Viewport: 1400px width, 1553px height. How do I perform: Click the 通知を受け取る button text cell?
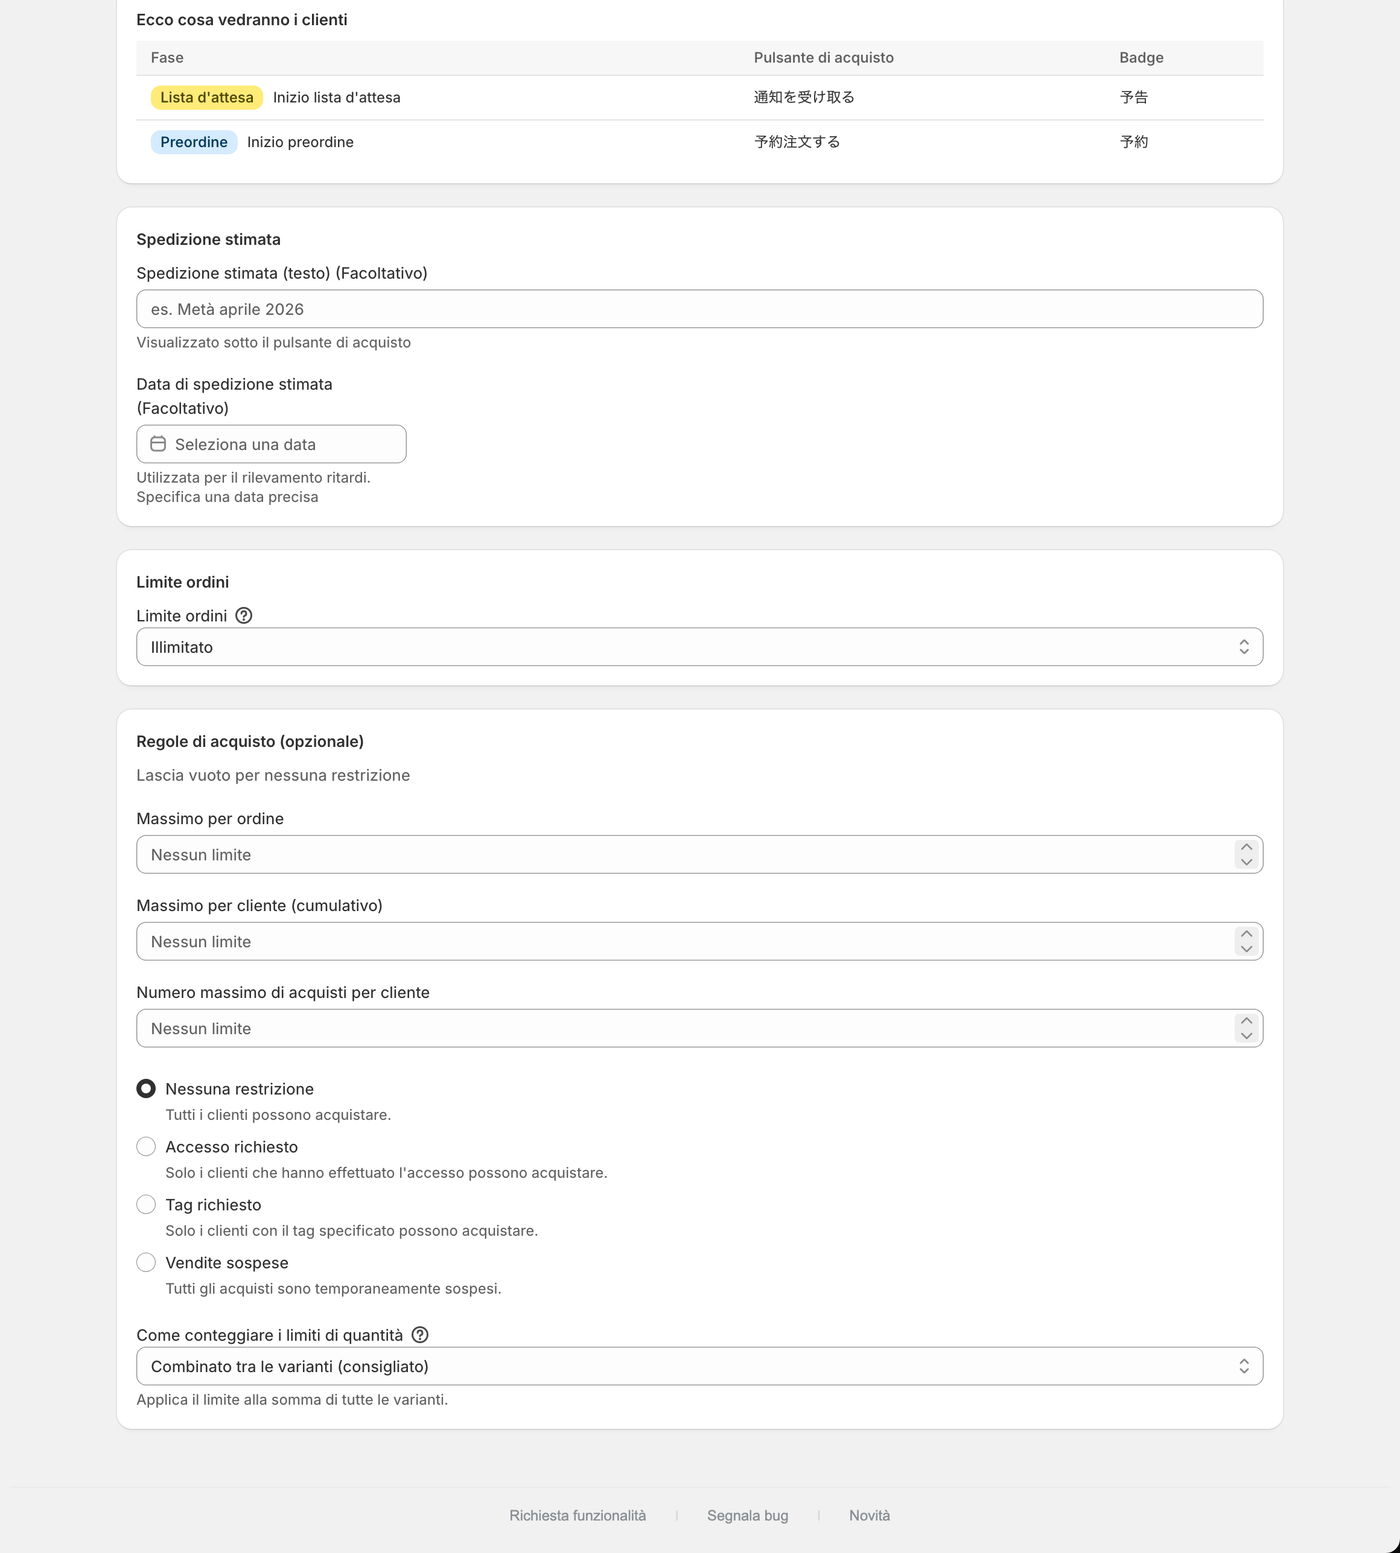point(804,98)
